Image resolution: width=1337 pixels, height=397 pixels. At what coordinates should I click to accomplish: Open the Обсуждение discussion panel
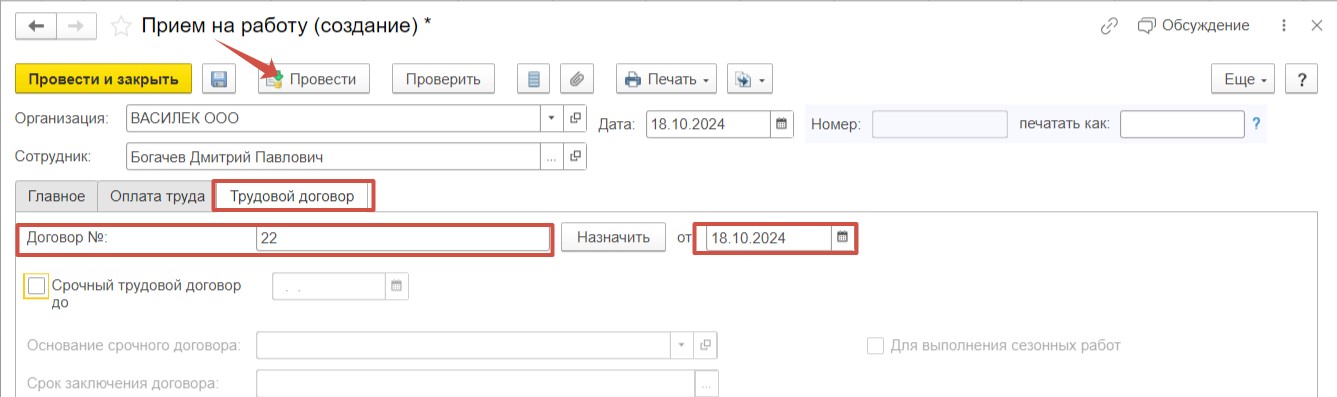coord(1194,25)
